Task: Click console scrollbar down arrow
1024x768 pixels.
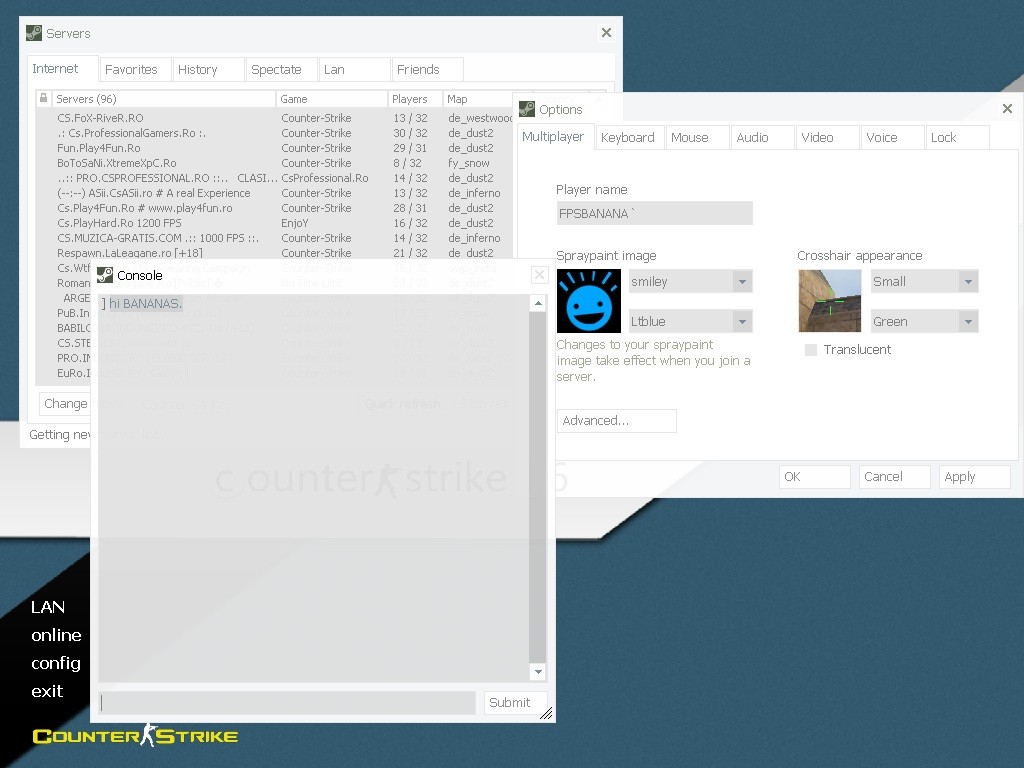Action: coord(538,672)
